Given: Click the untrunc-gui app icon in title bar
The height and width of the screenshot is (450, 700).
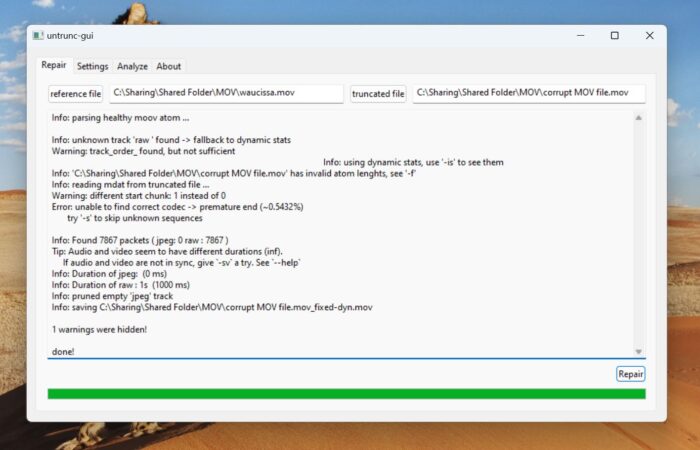Looking at the screenshot, I should click(38, 36).
